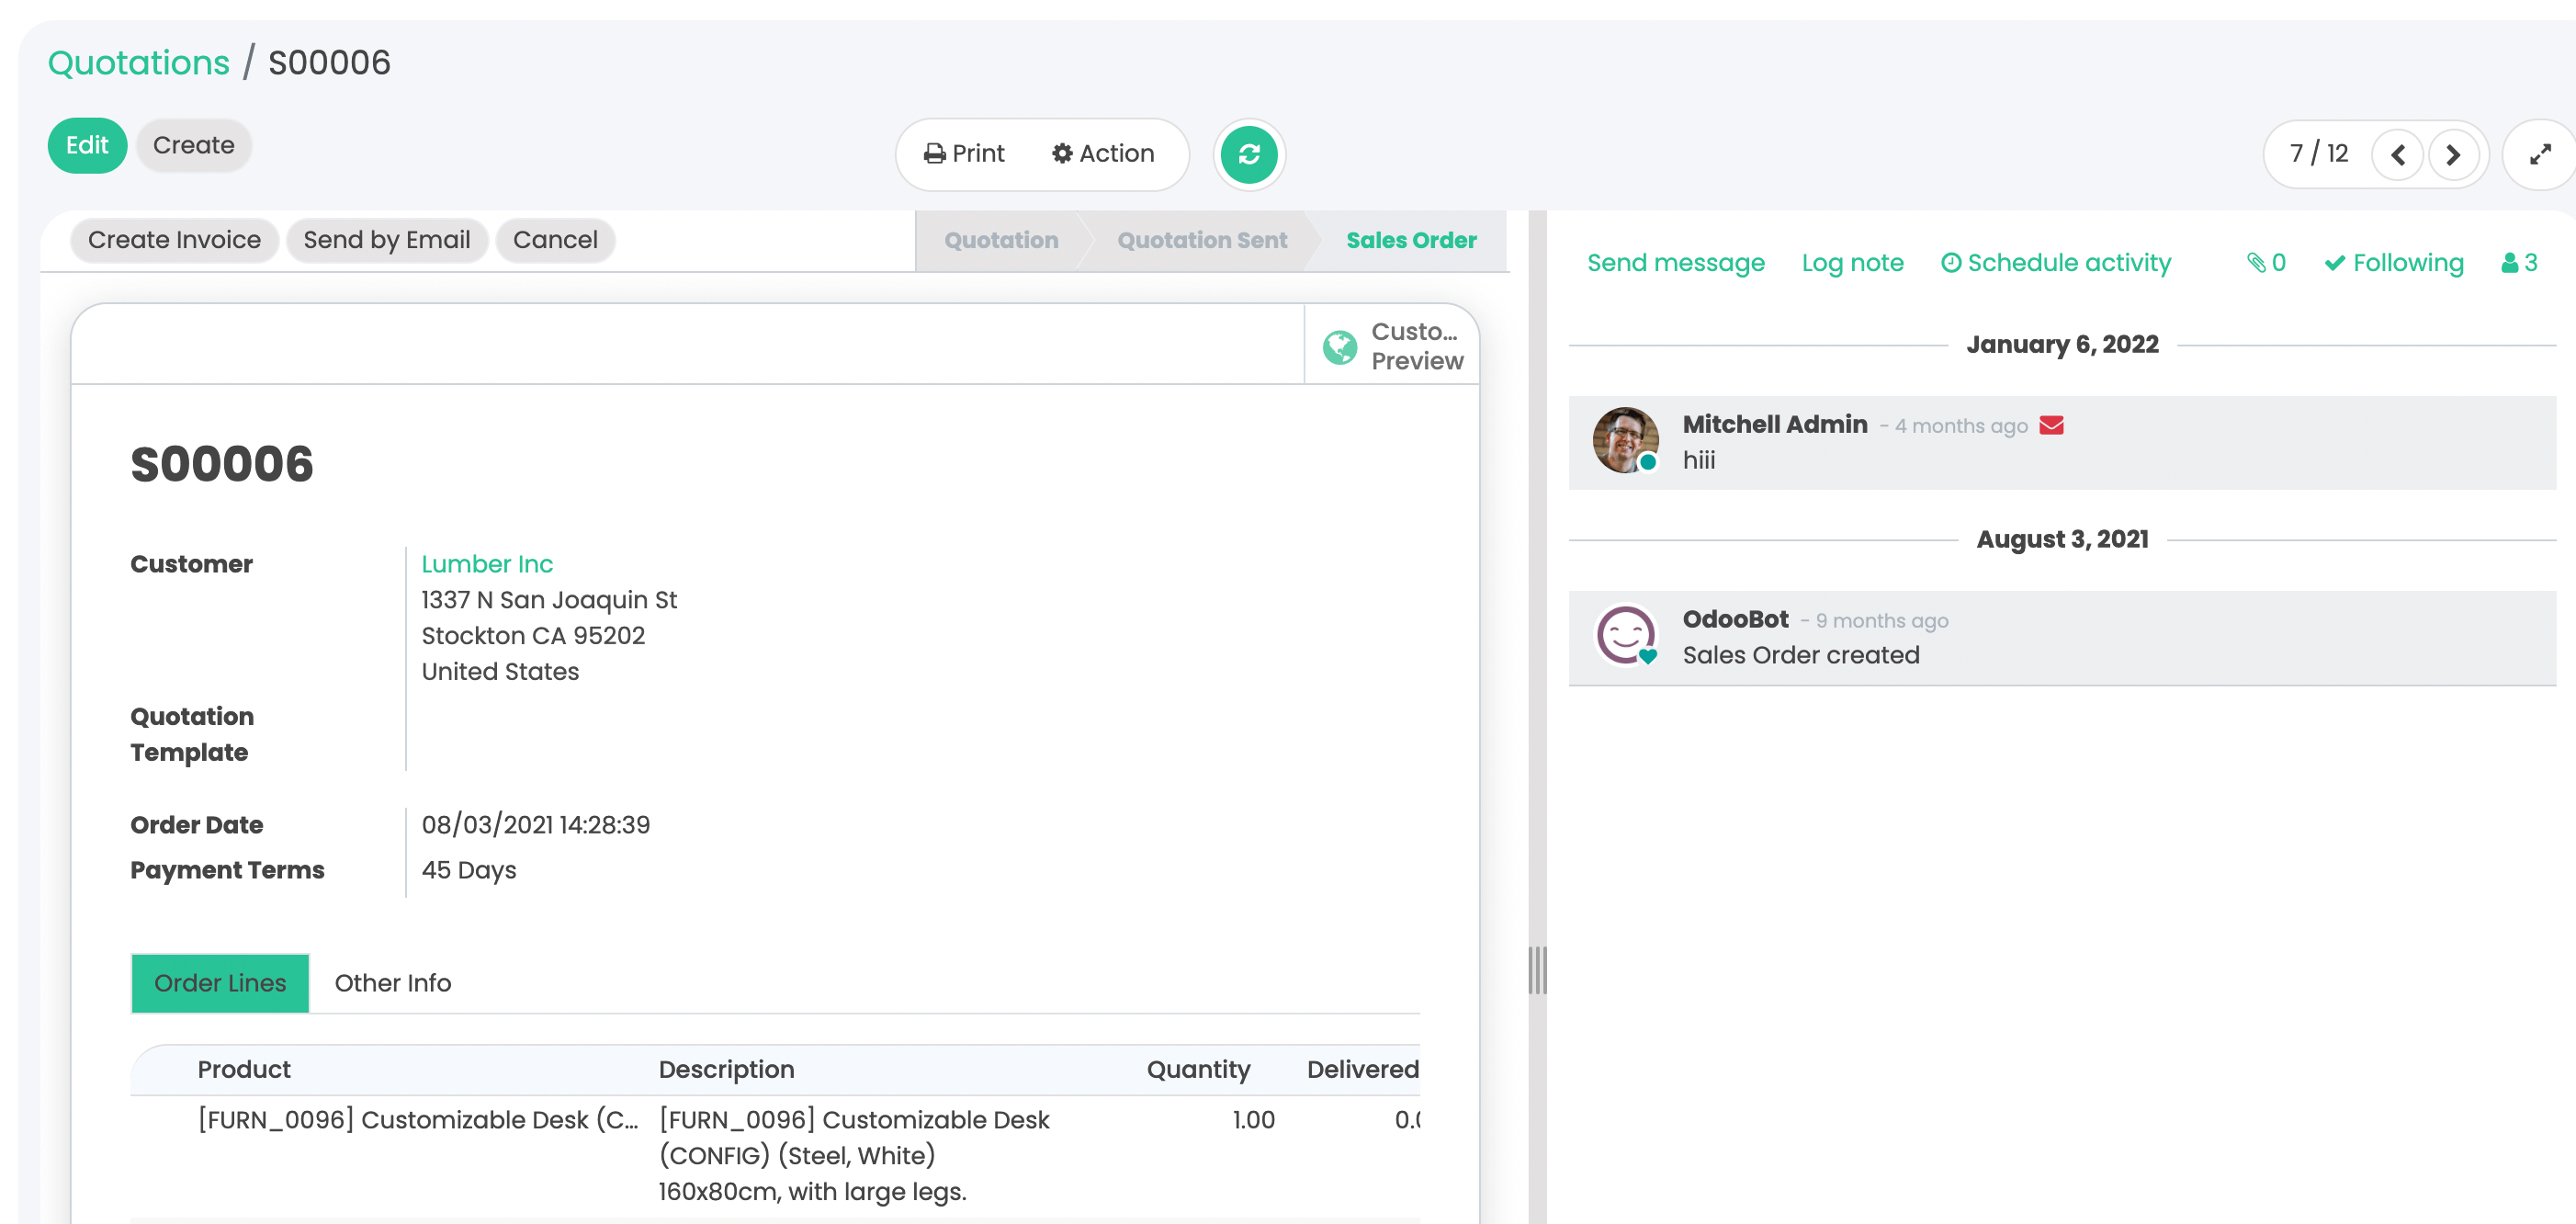Switch to the Other Info tab
This screenshot has width=2576, height=1224.
click(x=392, y=983)
